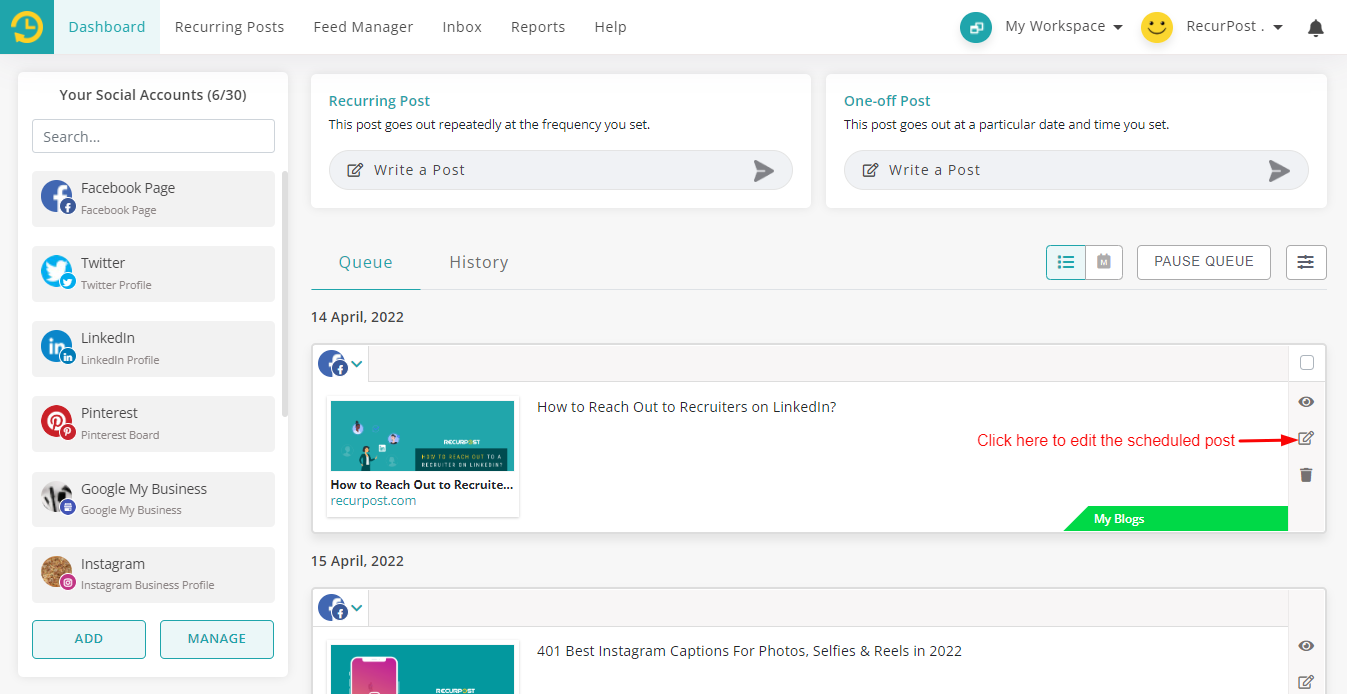Click the '14 April, 2022' date heading

point(358,317)
